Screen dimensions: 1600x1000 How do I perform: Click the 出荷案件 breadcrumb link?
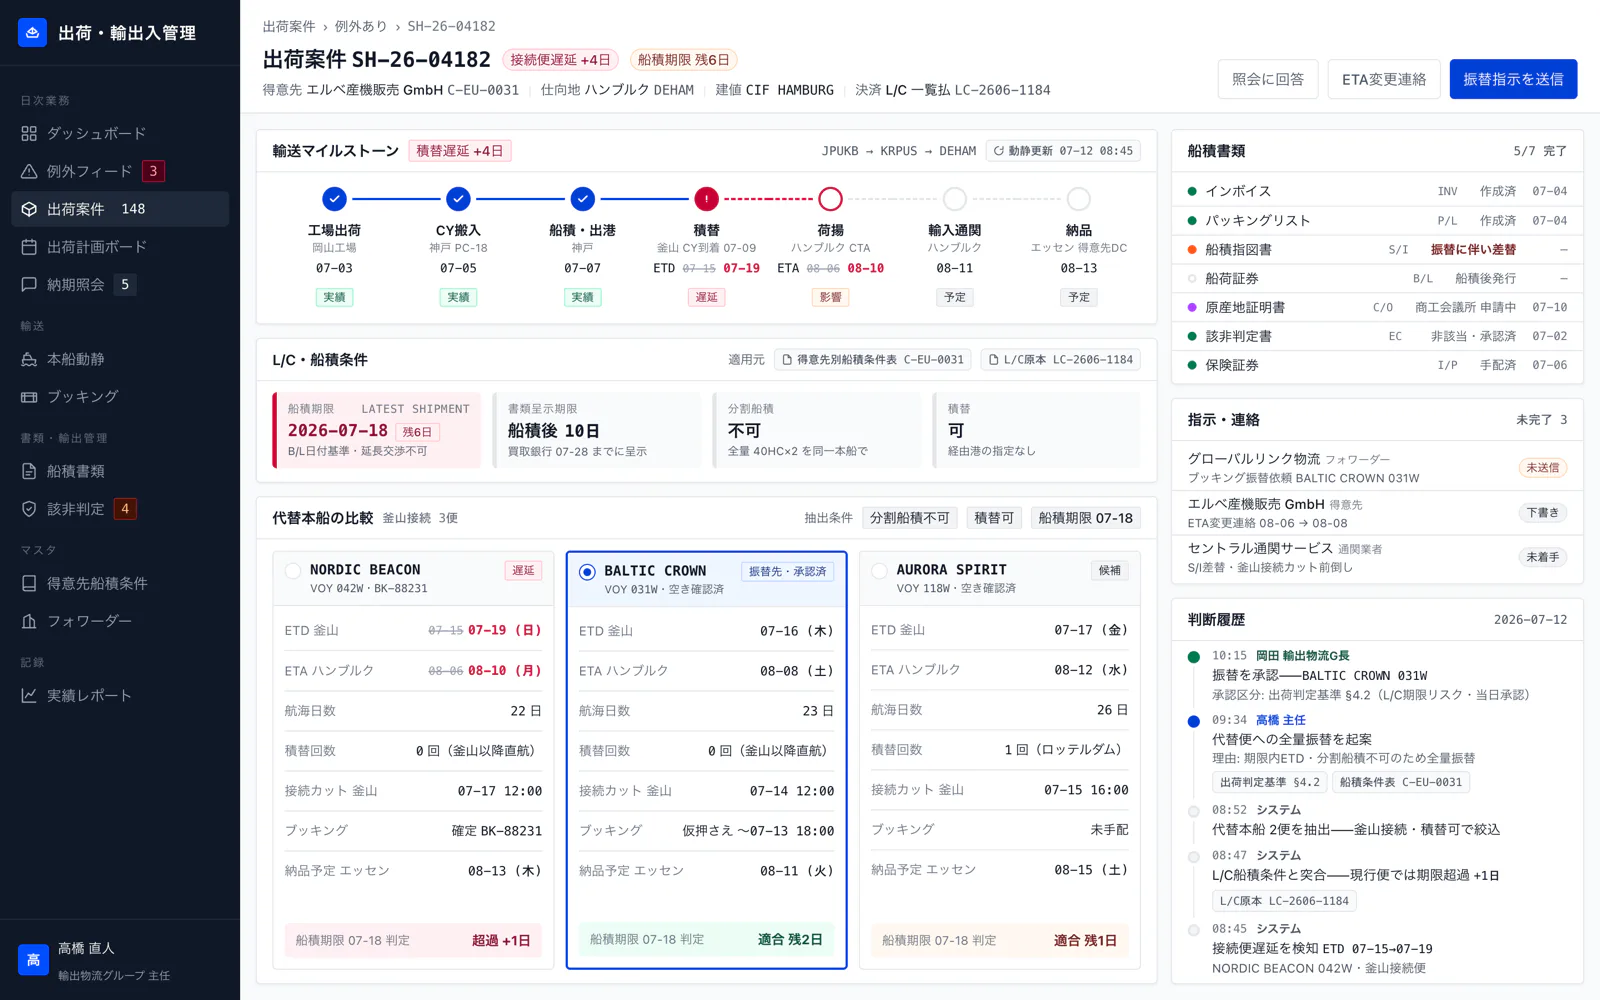[289, 26]
